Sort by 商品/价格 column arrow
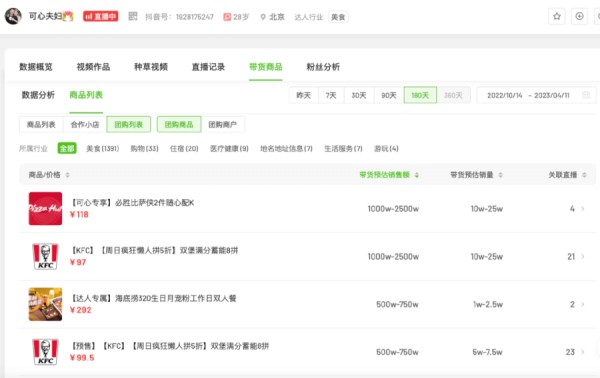Viewport: 600px width, 378px height. tap(67, 175)
